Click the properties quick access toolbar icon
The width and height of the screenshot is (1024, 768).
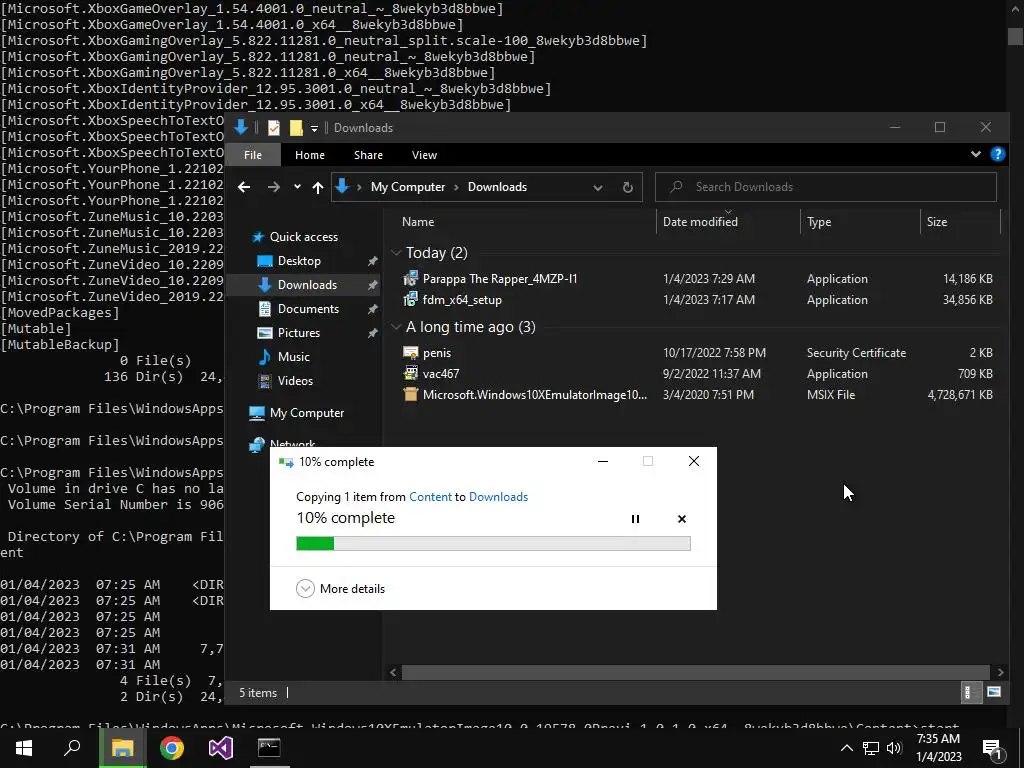point(274,128)
